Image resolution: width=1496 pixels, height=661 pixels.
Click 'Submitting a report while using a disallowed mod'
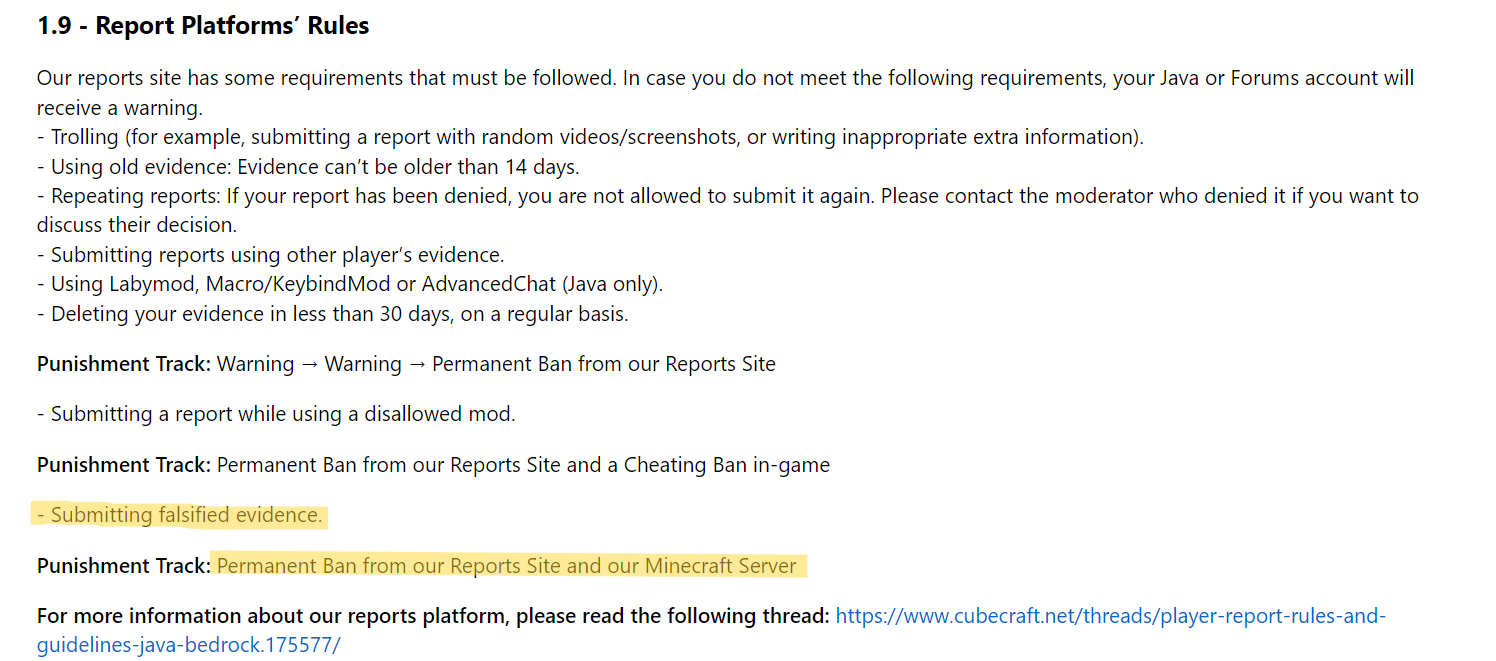coord(276,414)
